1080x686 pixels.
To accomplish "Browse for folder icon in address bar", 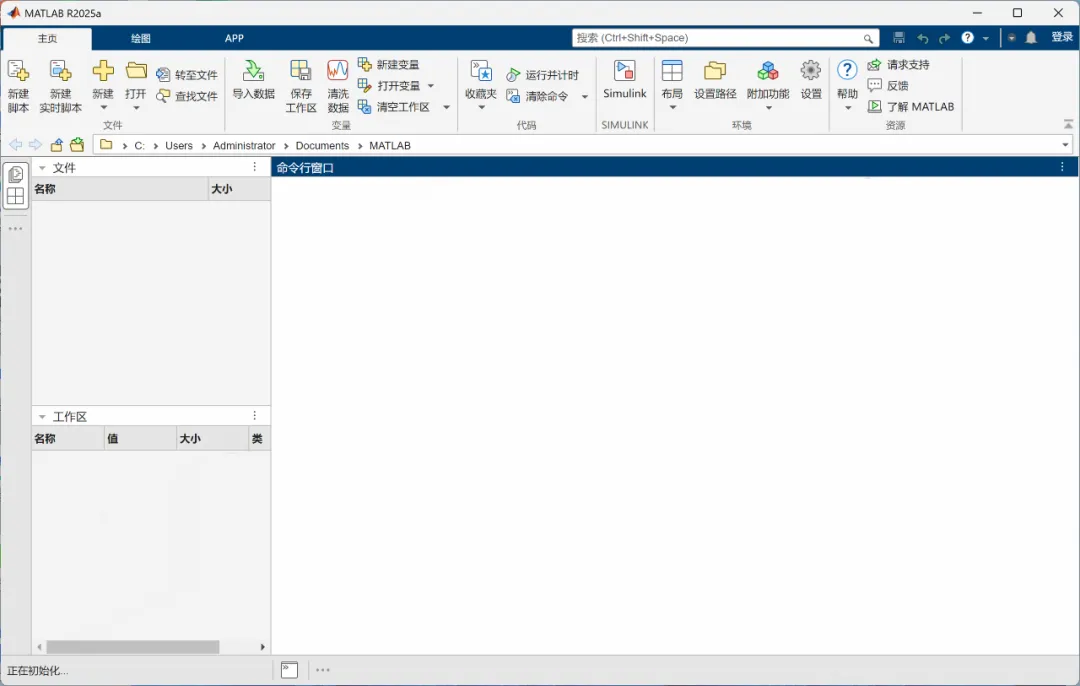I will point(77,145).
